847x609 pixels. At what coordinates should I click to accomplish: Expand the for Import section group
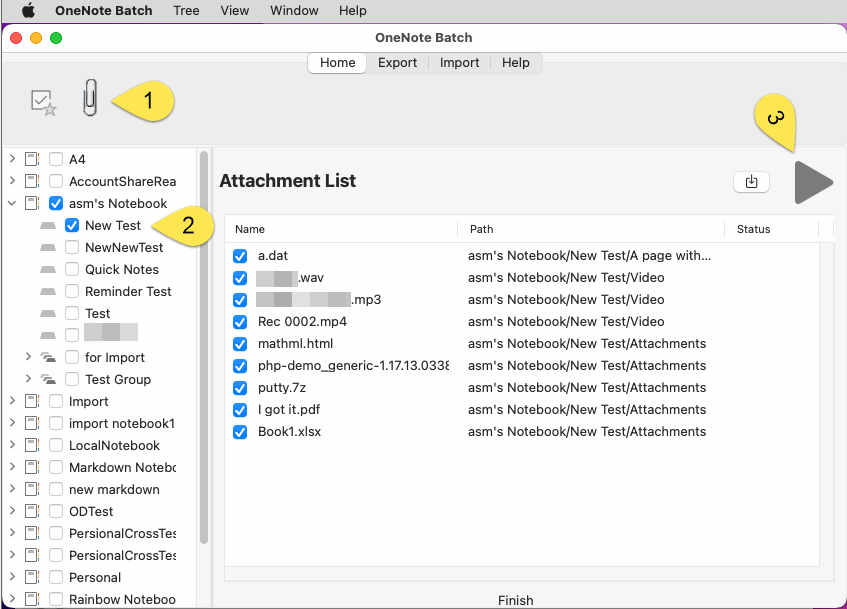point(29,357)
